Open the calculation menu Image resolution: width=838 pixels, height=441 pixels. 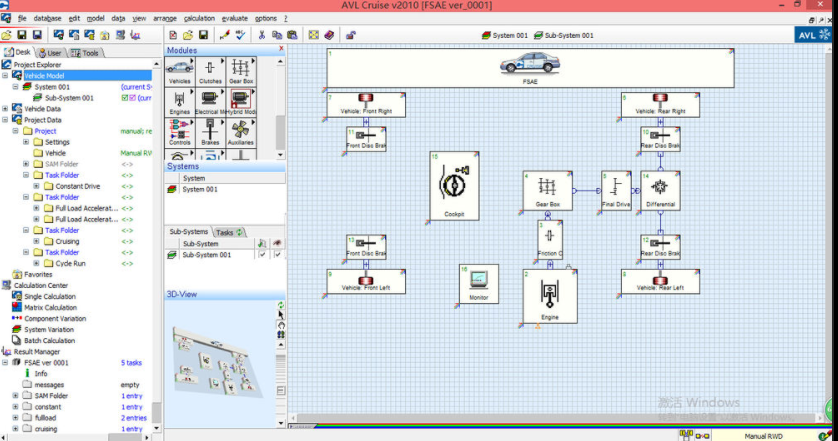coord(199,18)
